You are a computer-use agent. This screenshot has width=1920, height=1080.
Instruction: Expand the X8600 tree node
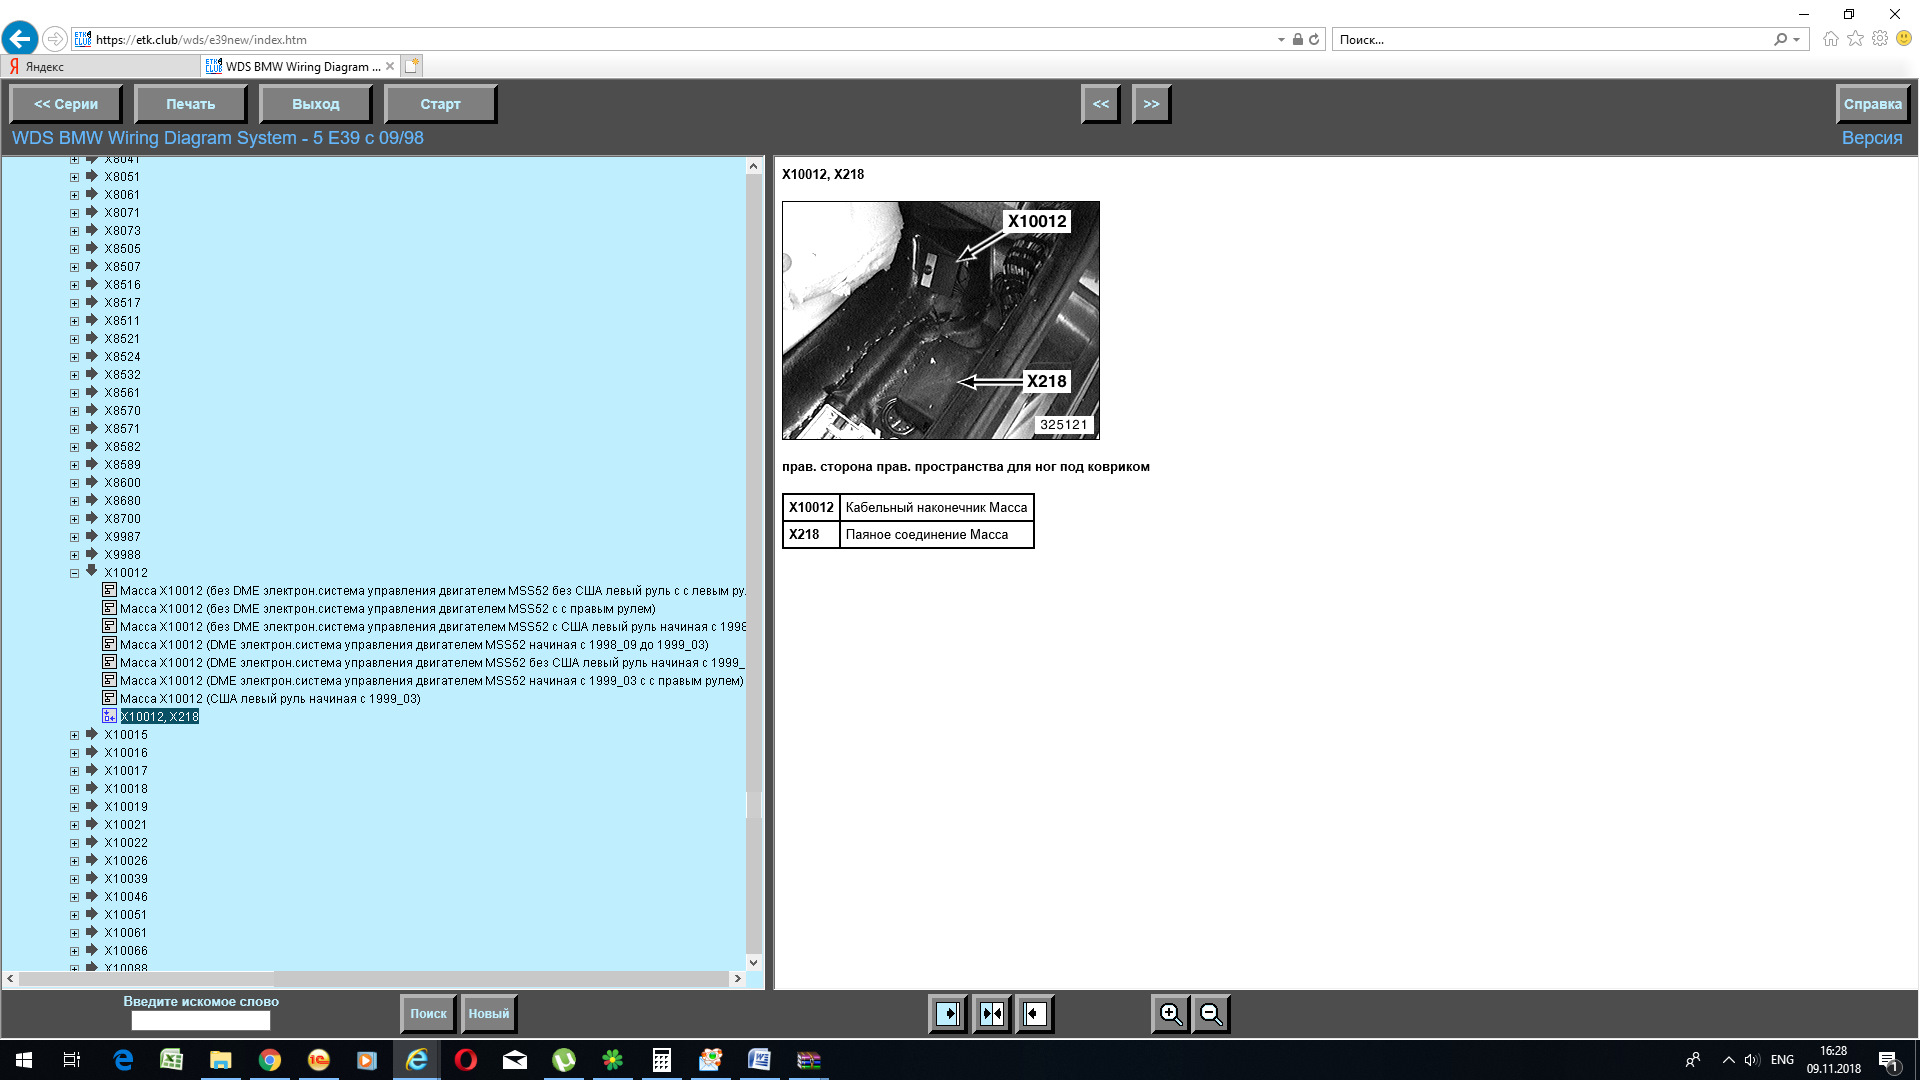(75, 483)
